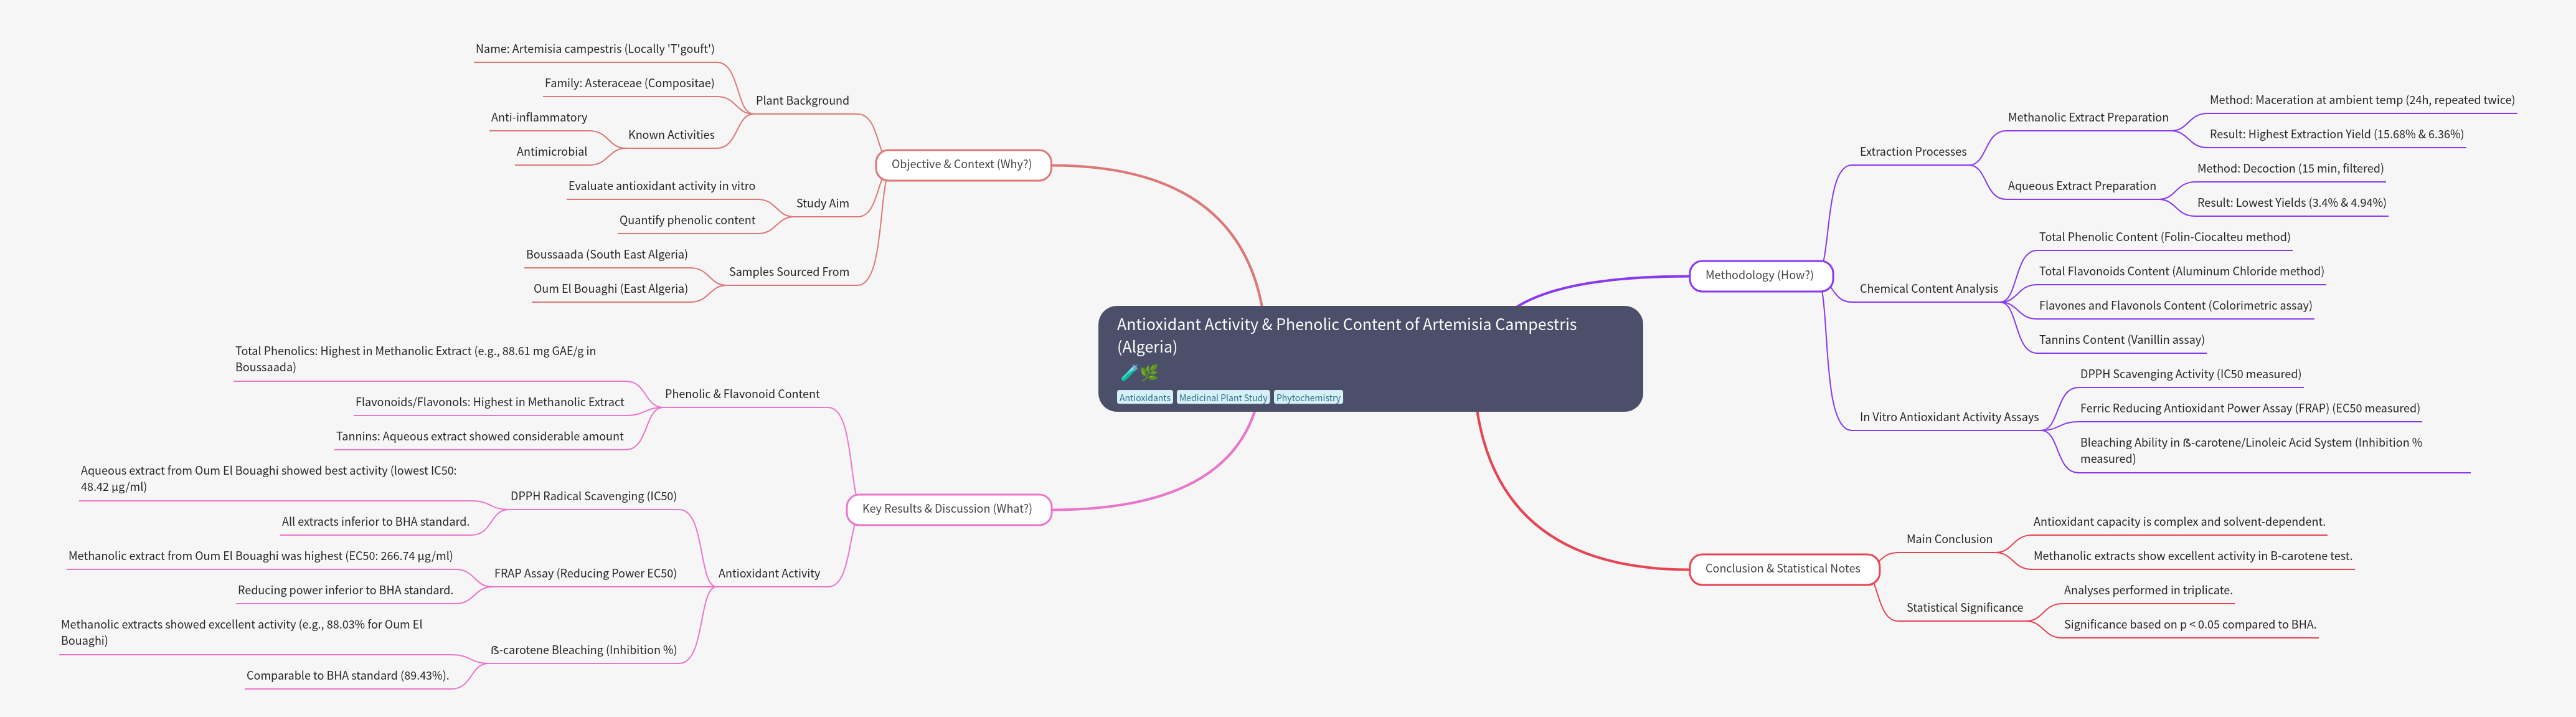Select DPPH Radical Scavenging (IC50) node
This screenshot has width=2576, height=717.
point(593,496)
